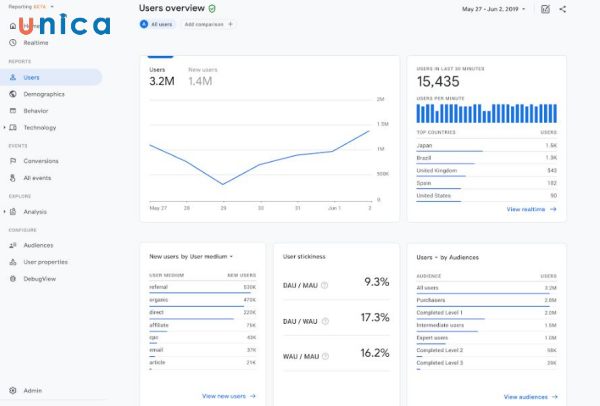Click help icon beside first DAU / MAU
This screenshot has height=406, width=600.
tap(325, 284)
